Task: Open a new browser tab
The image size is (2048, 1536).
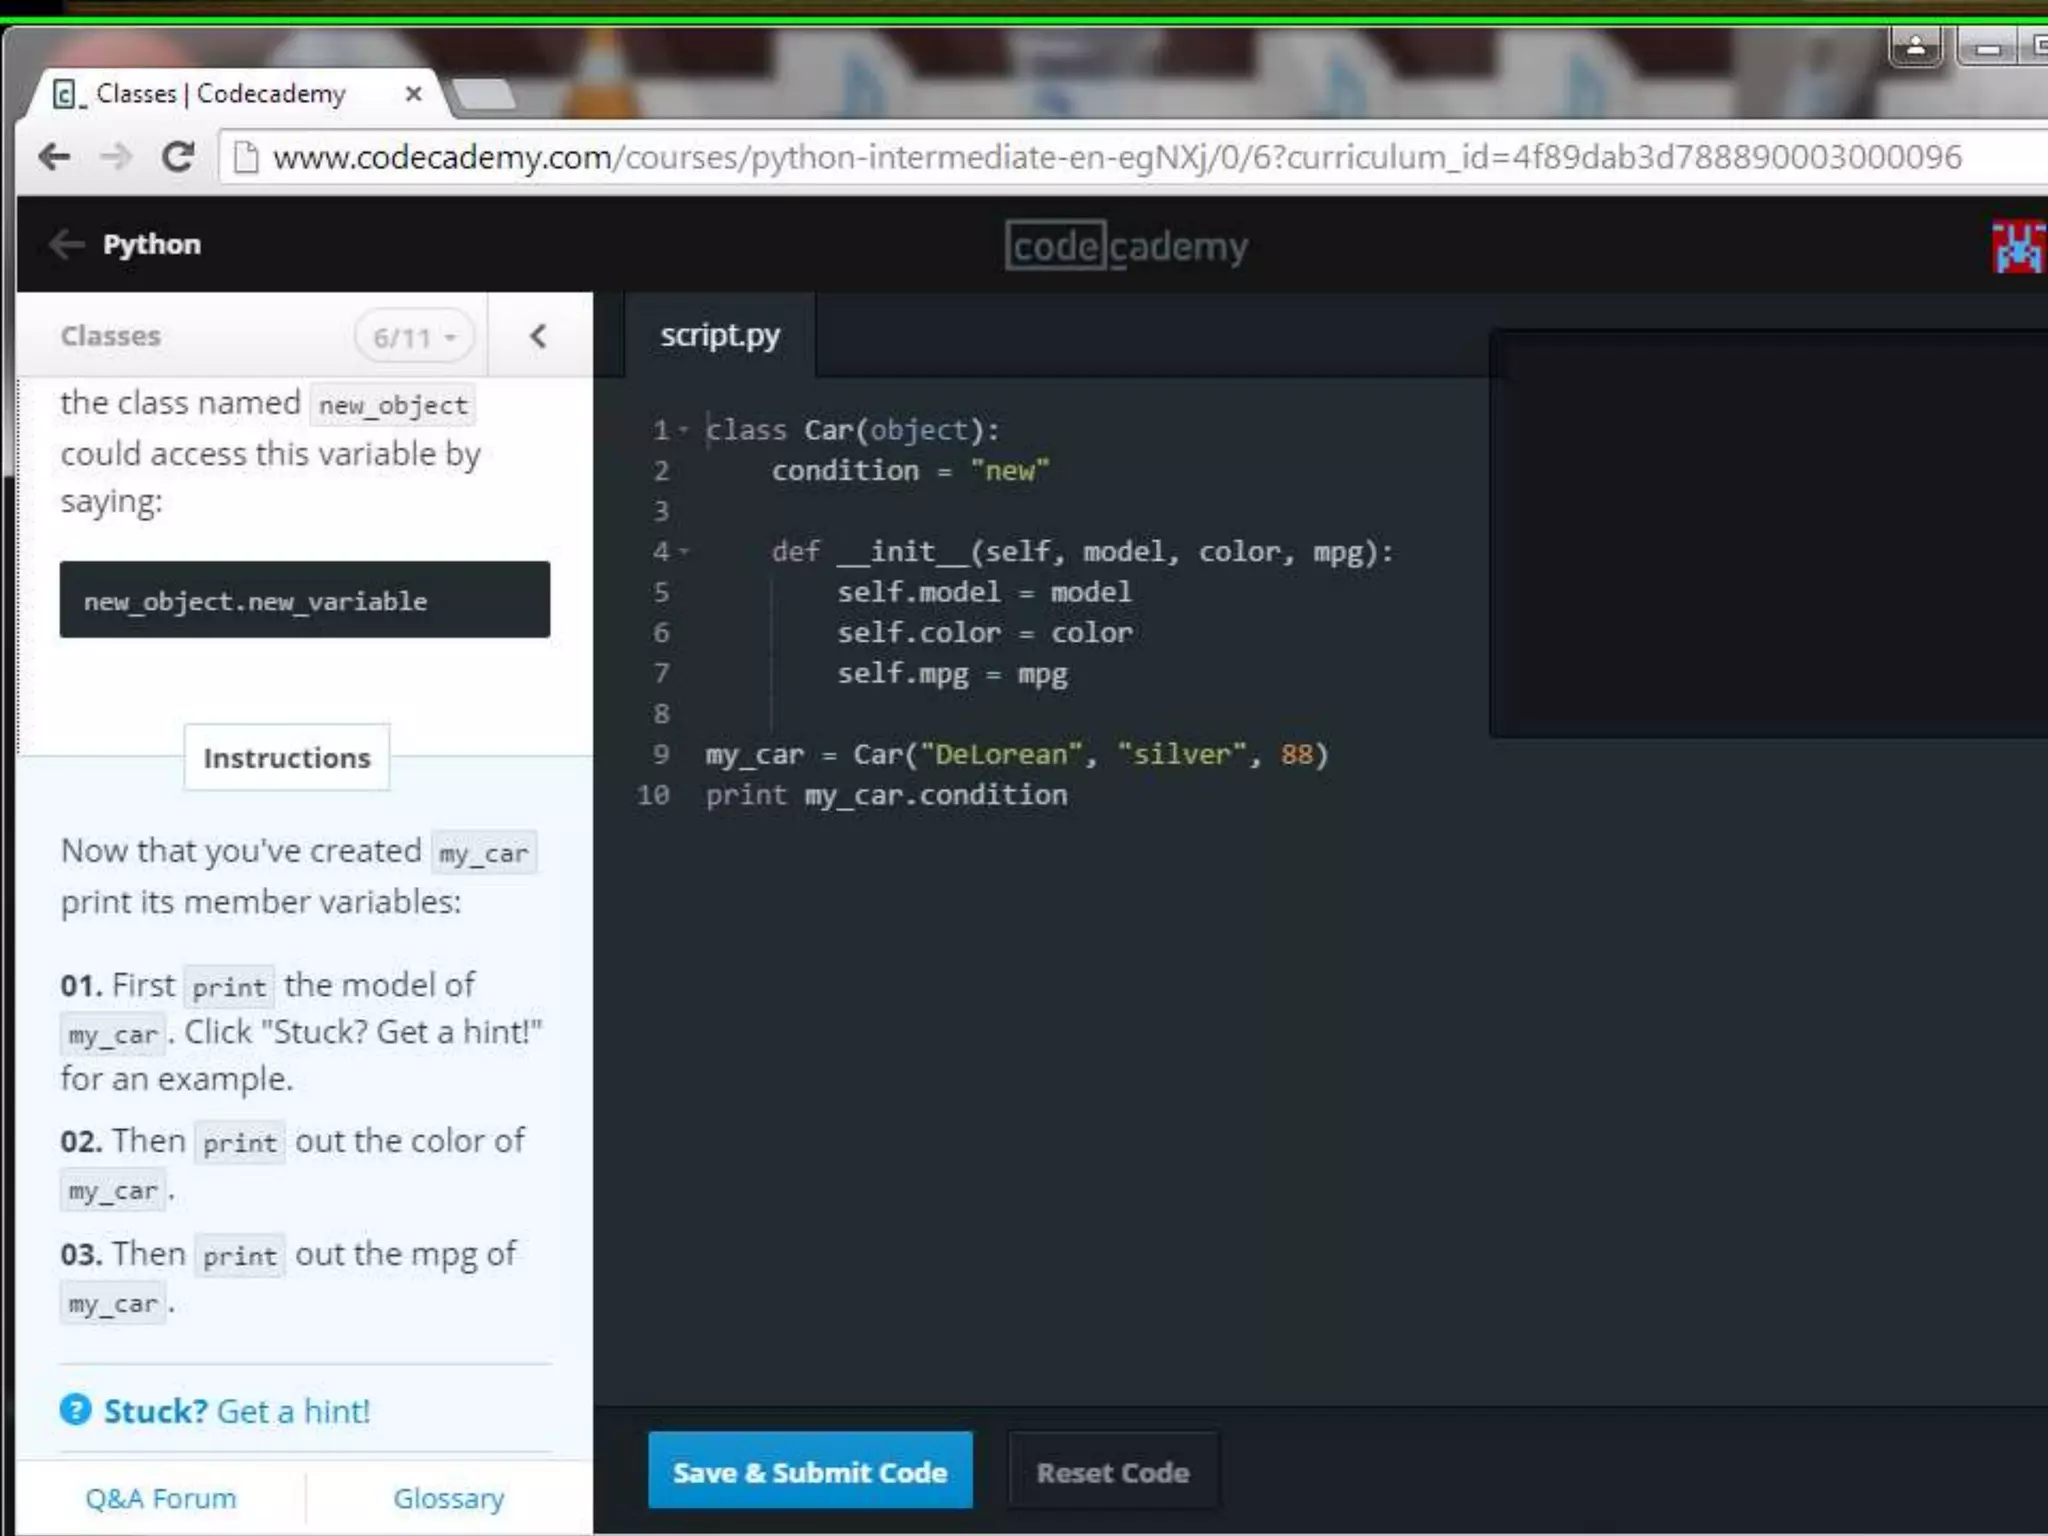Action: pos(483,95)
